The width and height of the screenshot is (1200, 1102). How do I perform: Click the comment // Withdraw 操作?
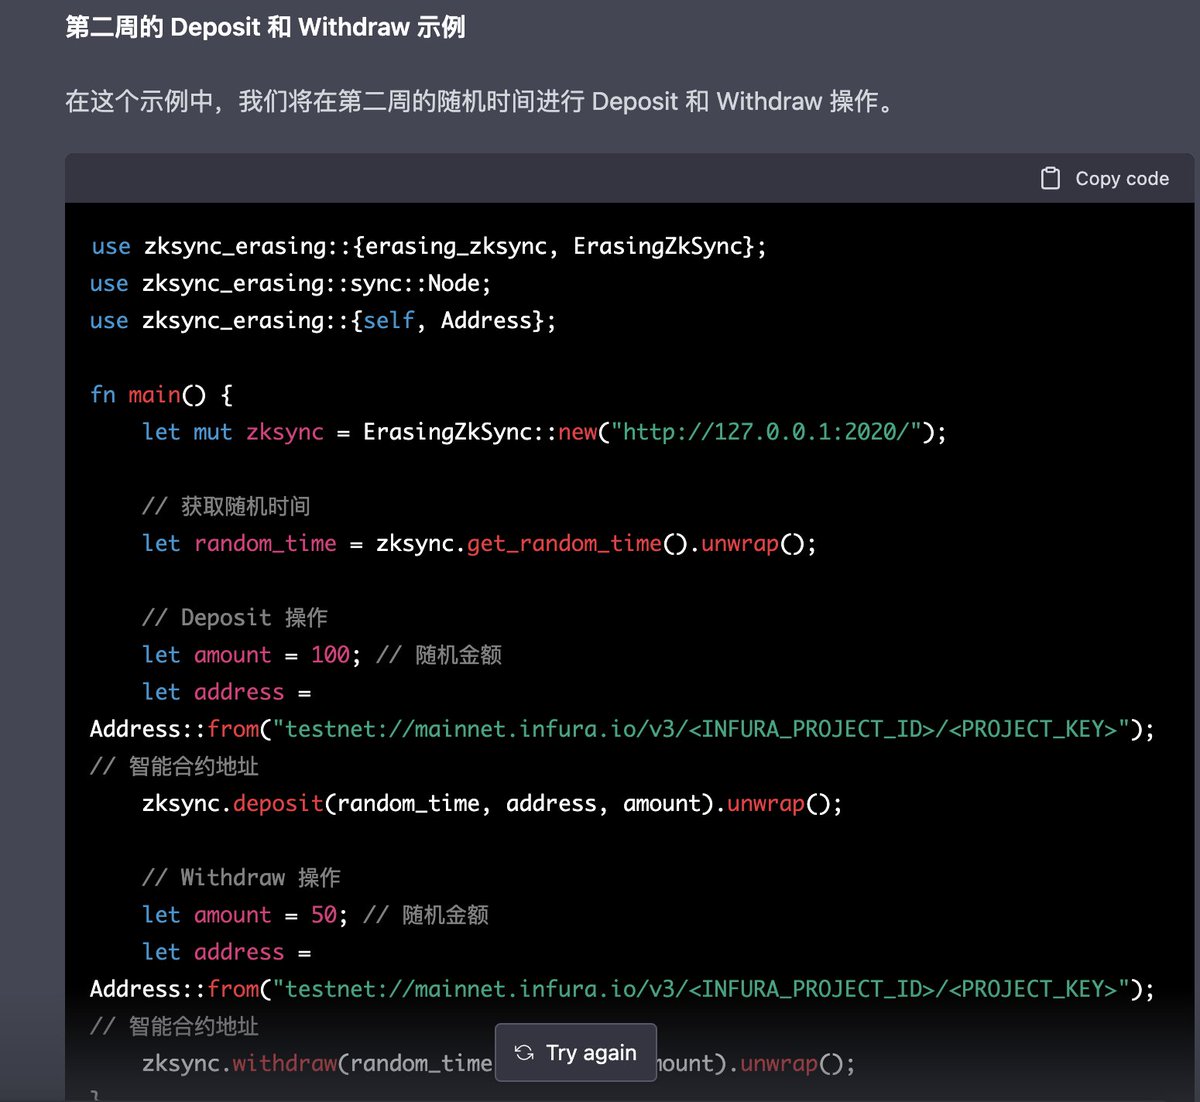[x=241, y=877]
